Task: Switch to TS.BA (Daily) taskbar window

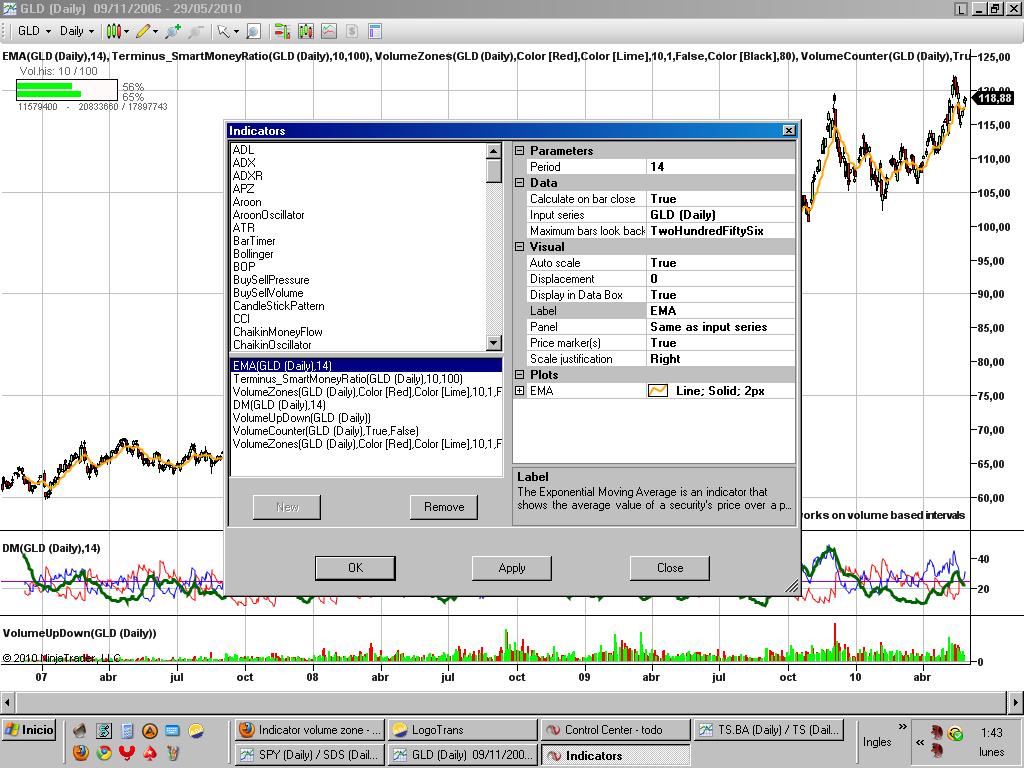Action: (x=769, y=729)
